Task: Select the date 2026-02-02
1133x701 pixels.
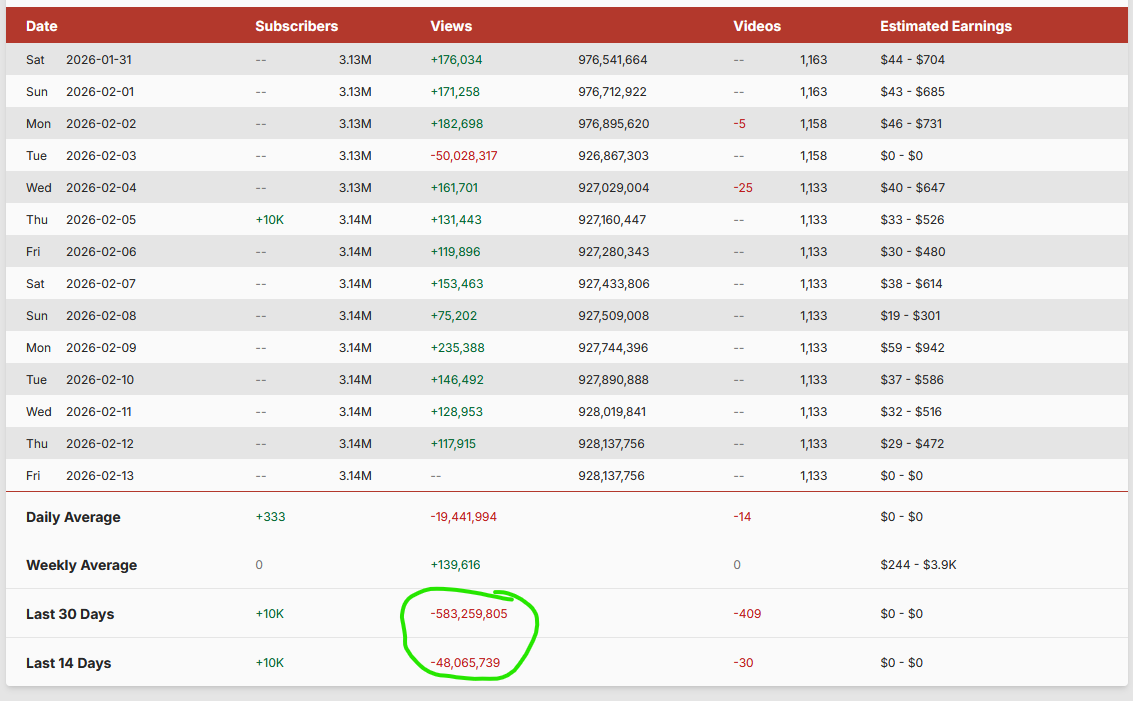Action: [101, 124]
